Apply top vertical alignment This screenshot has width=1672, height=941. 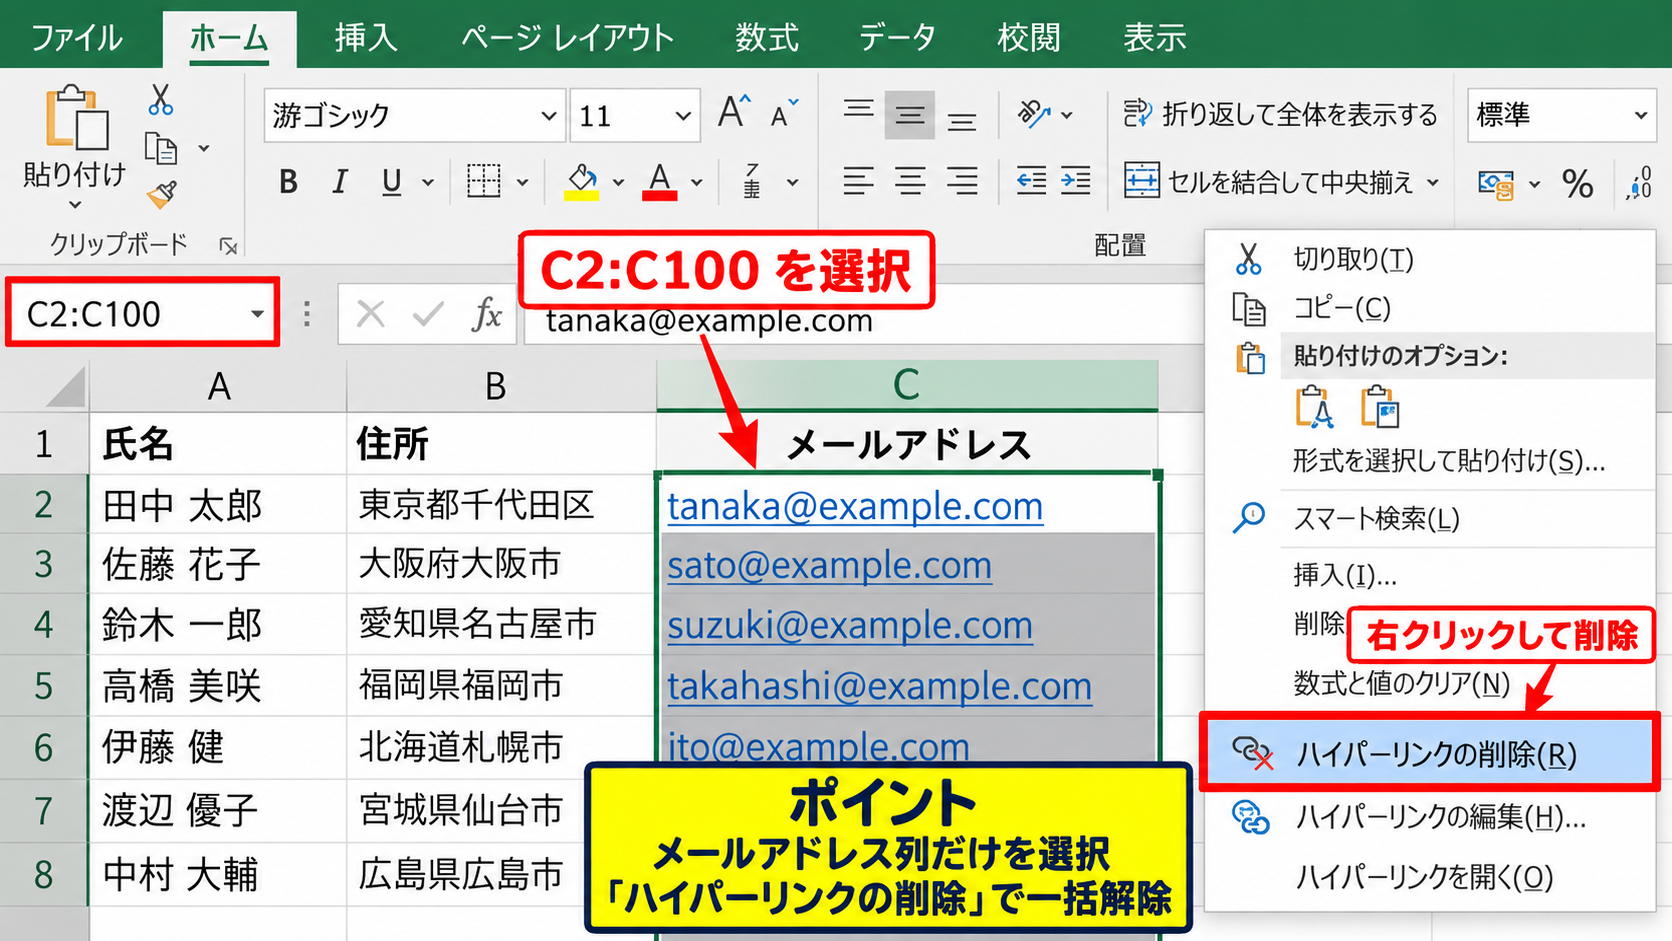(x=858, y=112)
